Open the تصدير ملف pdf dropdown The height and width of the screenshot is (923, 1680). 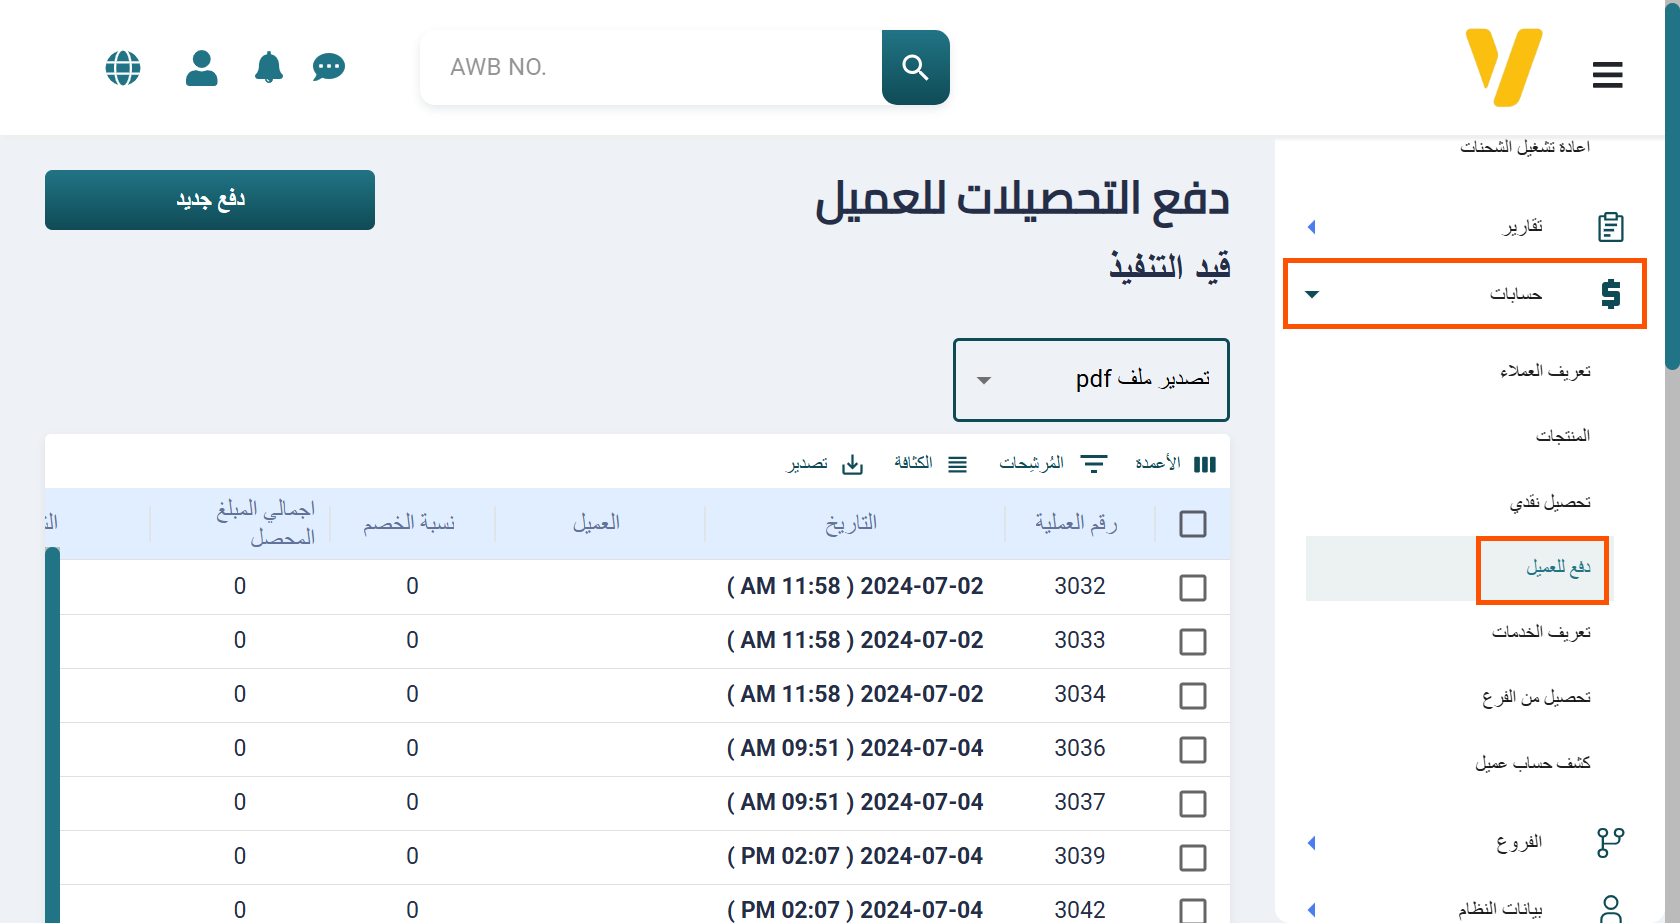tap(1091, 380)
